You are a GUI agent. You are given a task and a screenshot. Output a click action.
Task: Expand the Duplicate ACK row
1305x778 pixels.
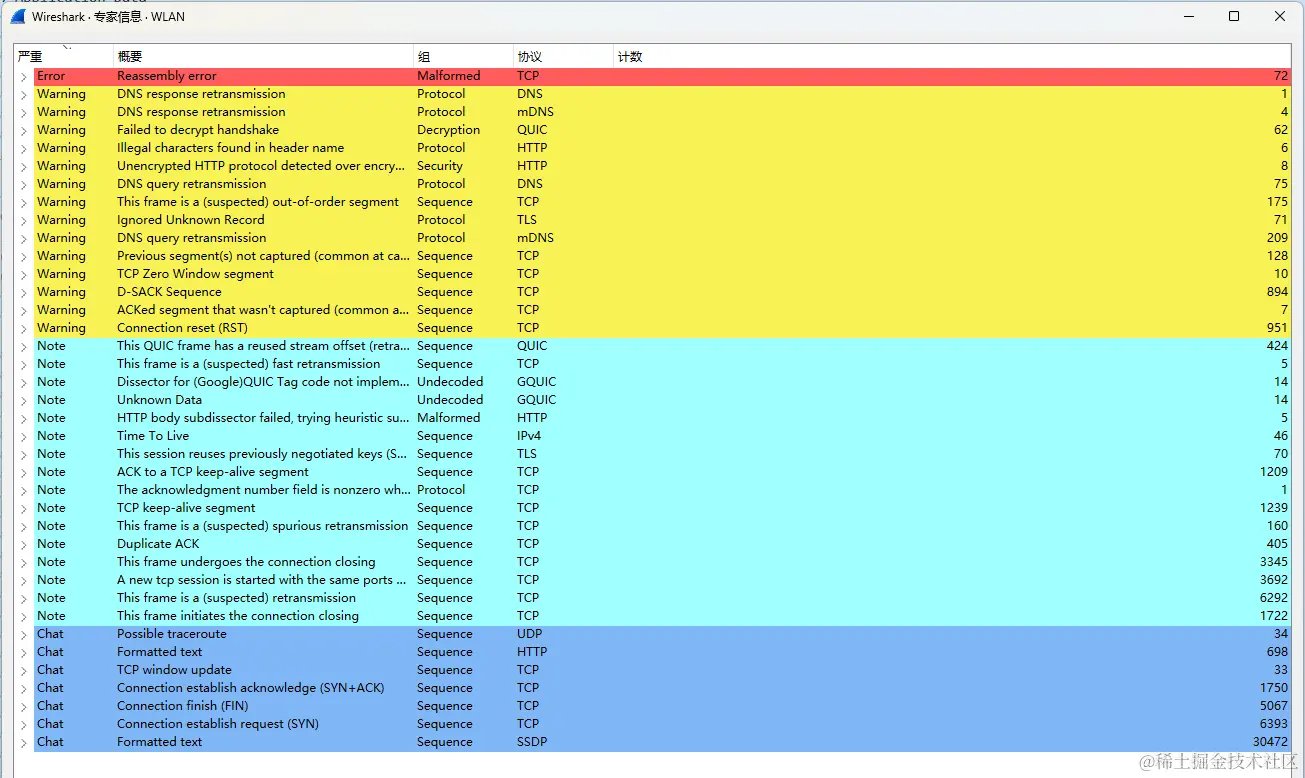23,544
